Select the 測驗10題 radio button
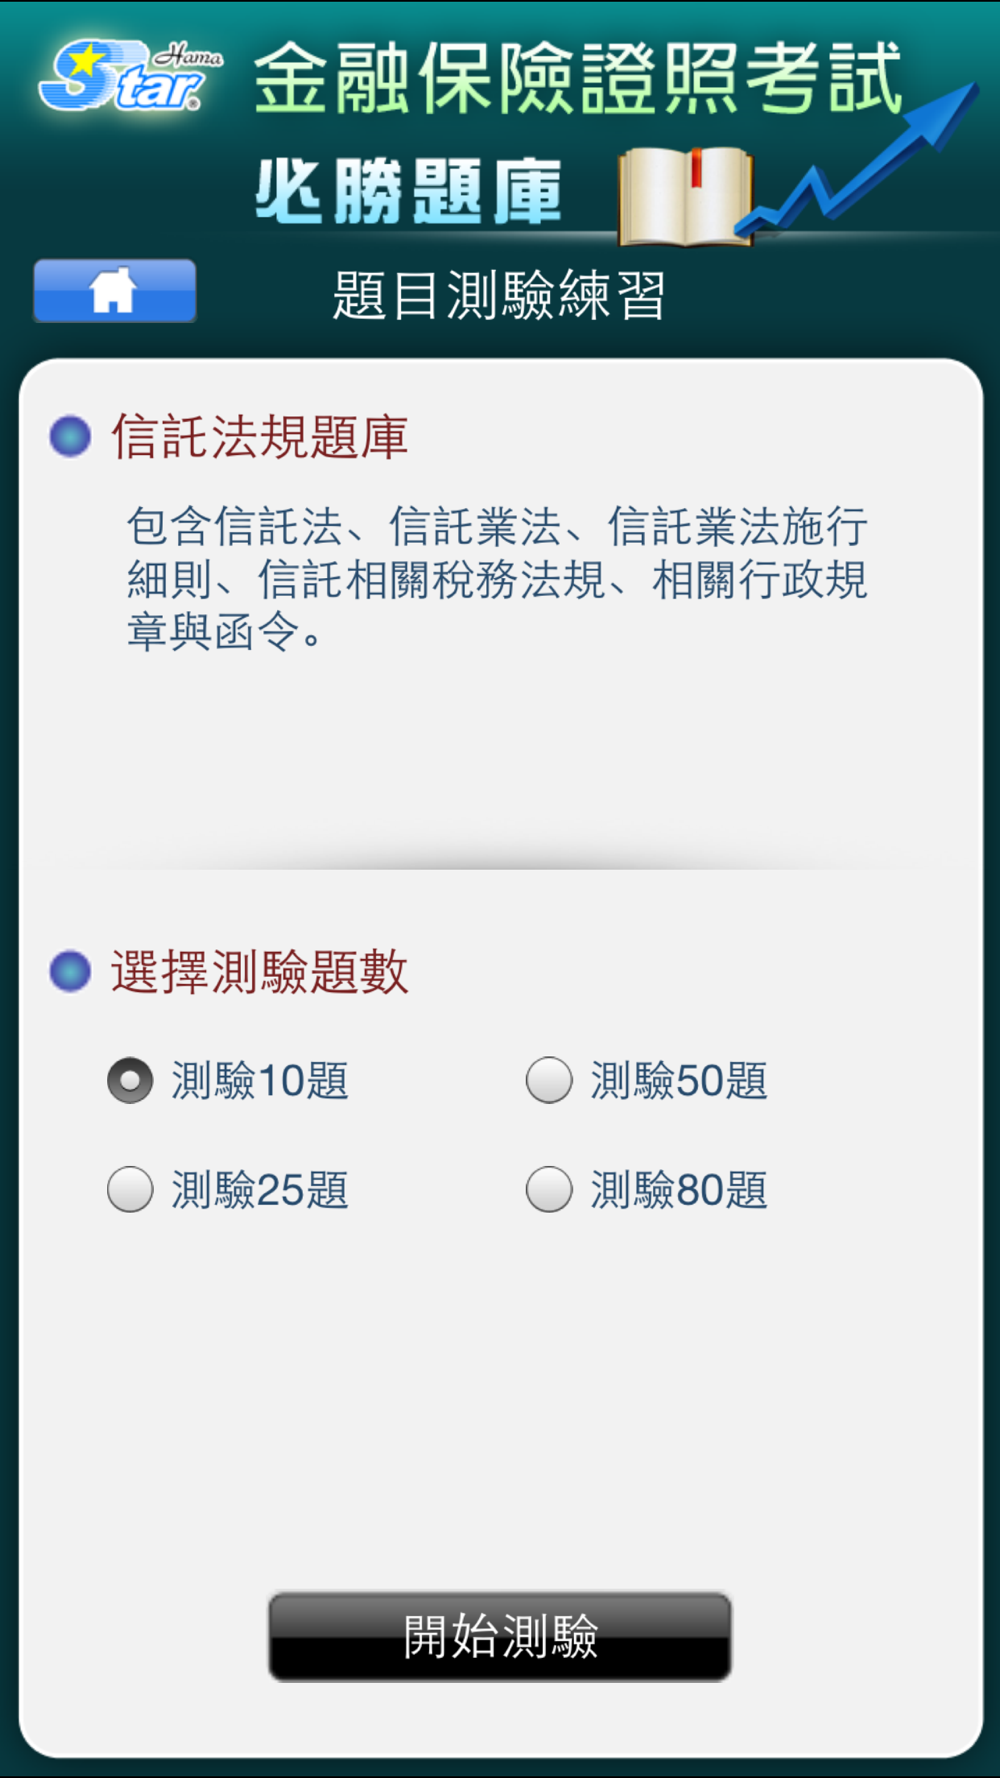The height and width of the screenshot is (1778, 1000). (x=130, y=1081)
